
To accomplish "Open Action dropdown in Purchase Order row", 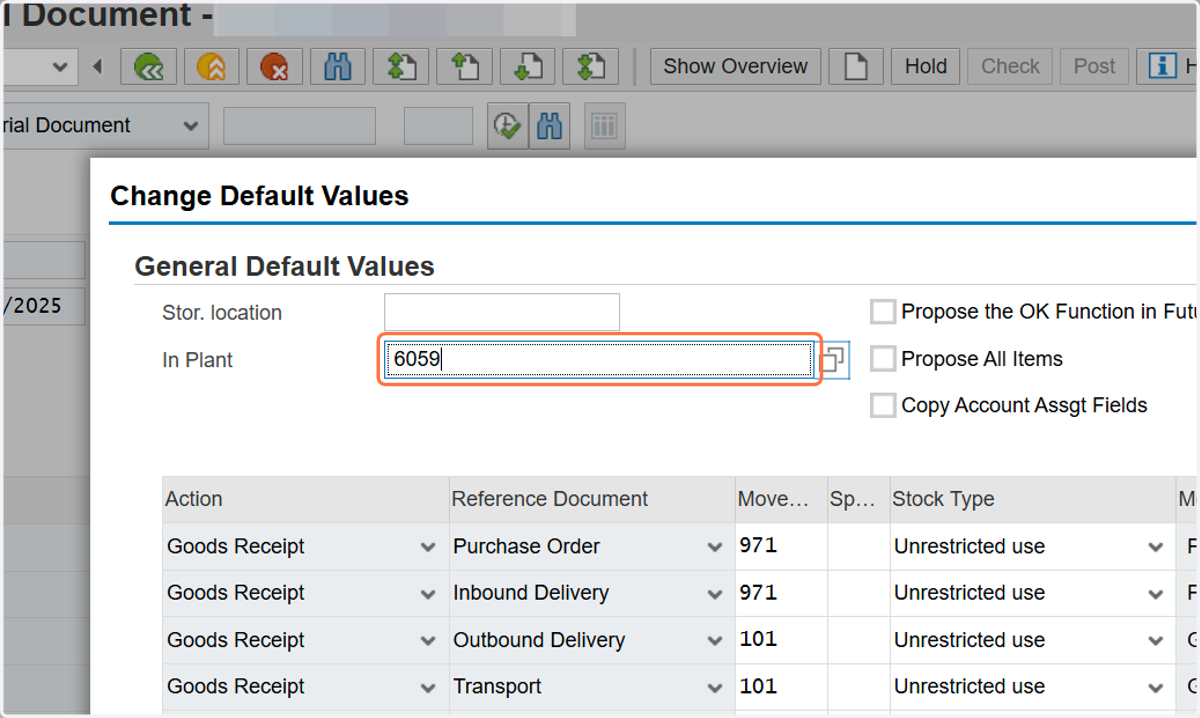I will coord(428,547).
